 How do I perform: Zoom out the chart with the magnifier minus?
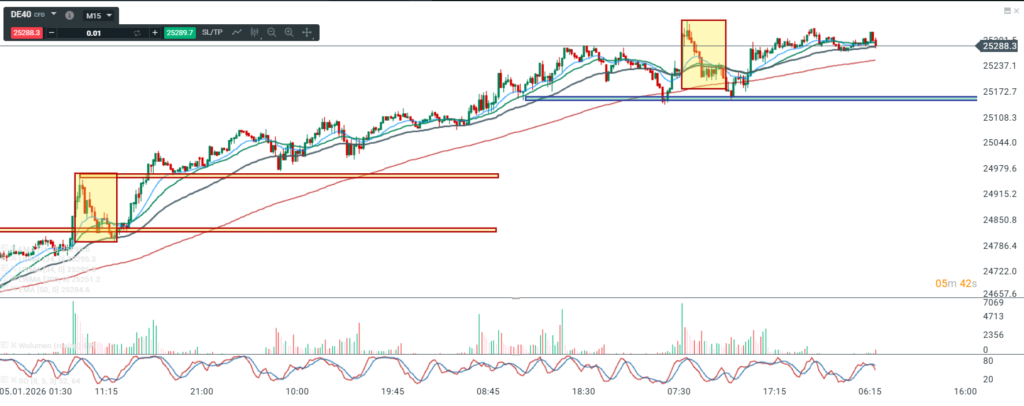pyautogui.click(x=272, y=33)
